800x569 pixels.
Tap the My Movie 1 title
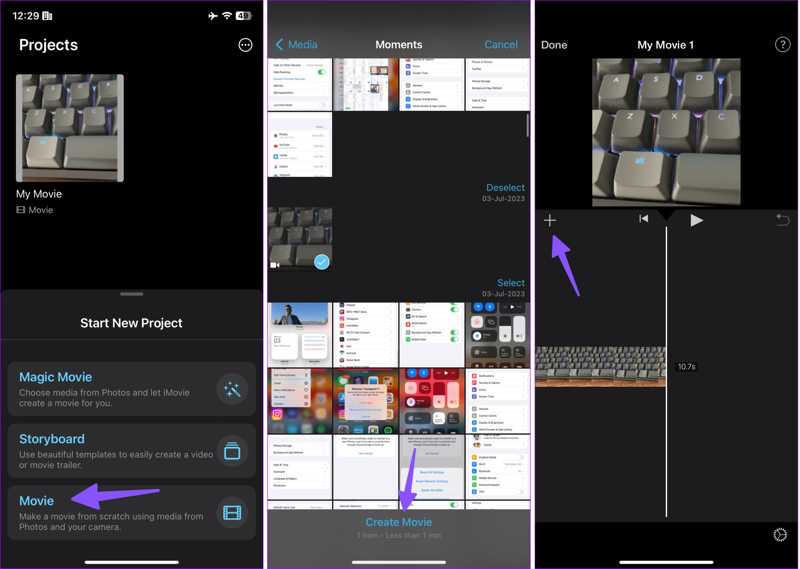coord(665,45)
